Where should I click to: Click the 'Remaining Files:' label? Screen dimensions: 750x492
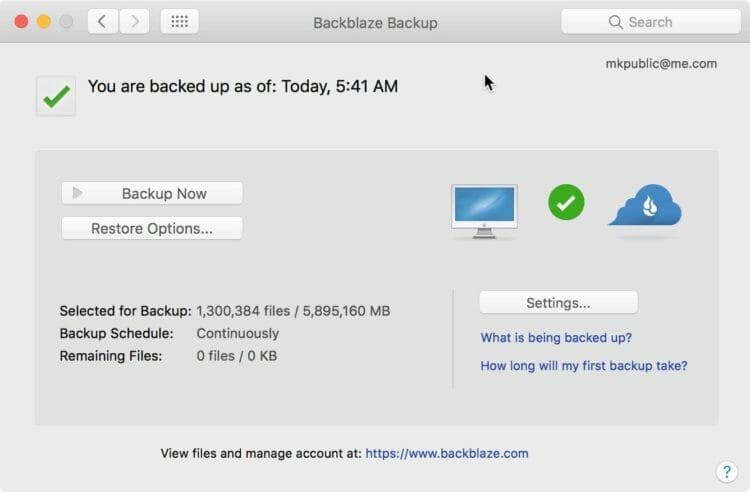click(111, 356)
